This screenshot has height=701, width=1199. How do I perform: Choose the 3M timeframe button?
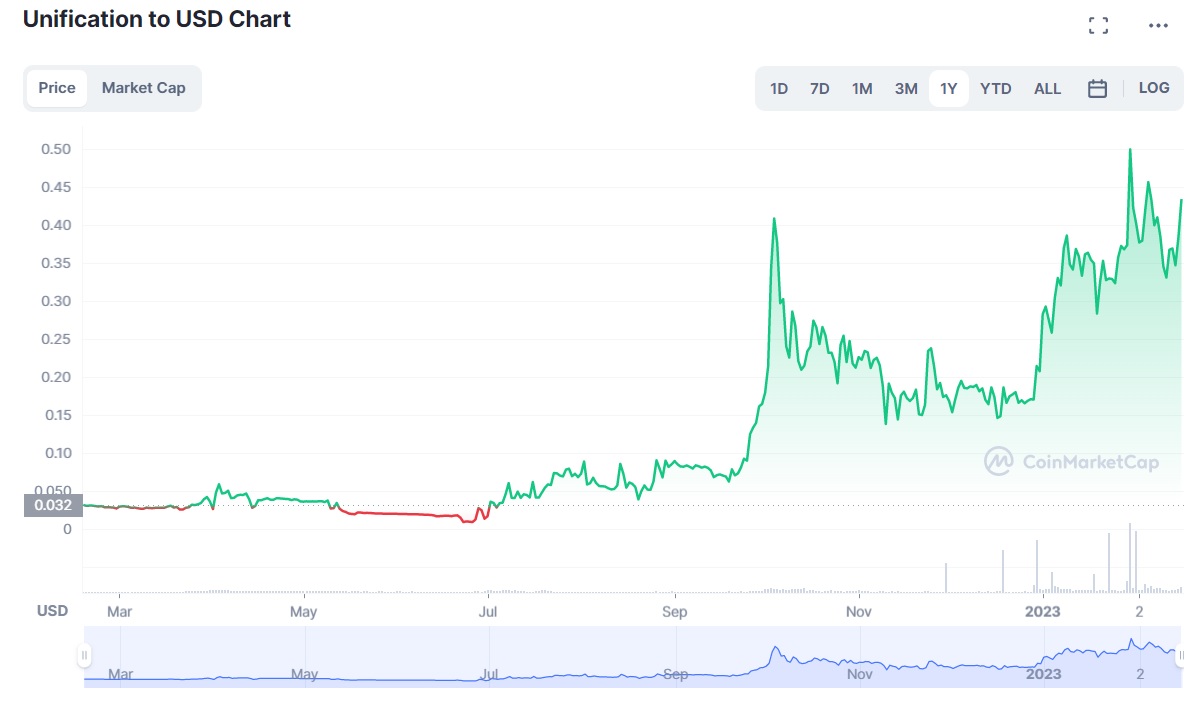point(905,88)
